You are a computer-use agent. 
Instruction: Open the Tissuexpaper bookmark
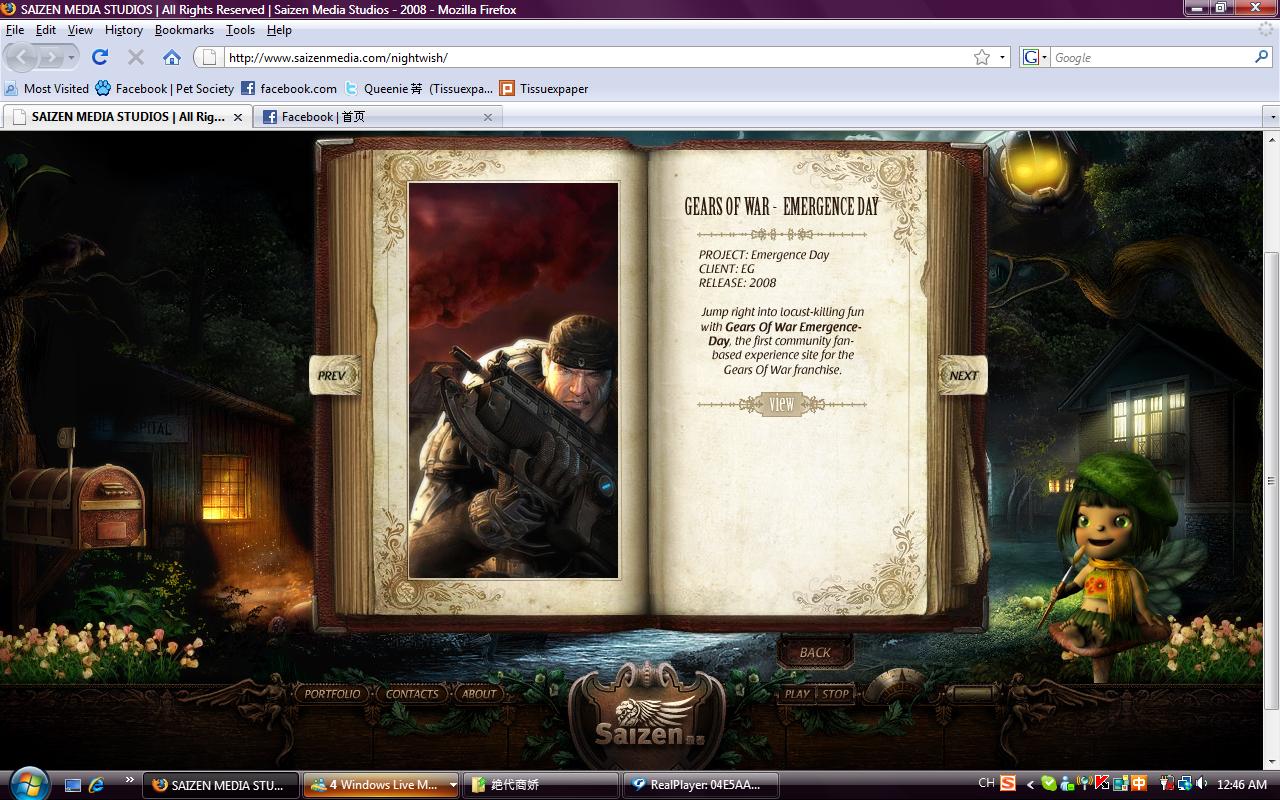point(544,88)
